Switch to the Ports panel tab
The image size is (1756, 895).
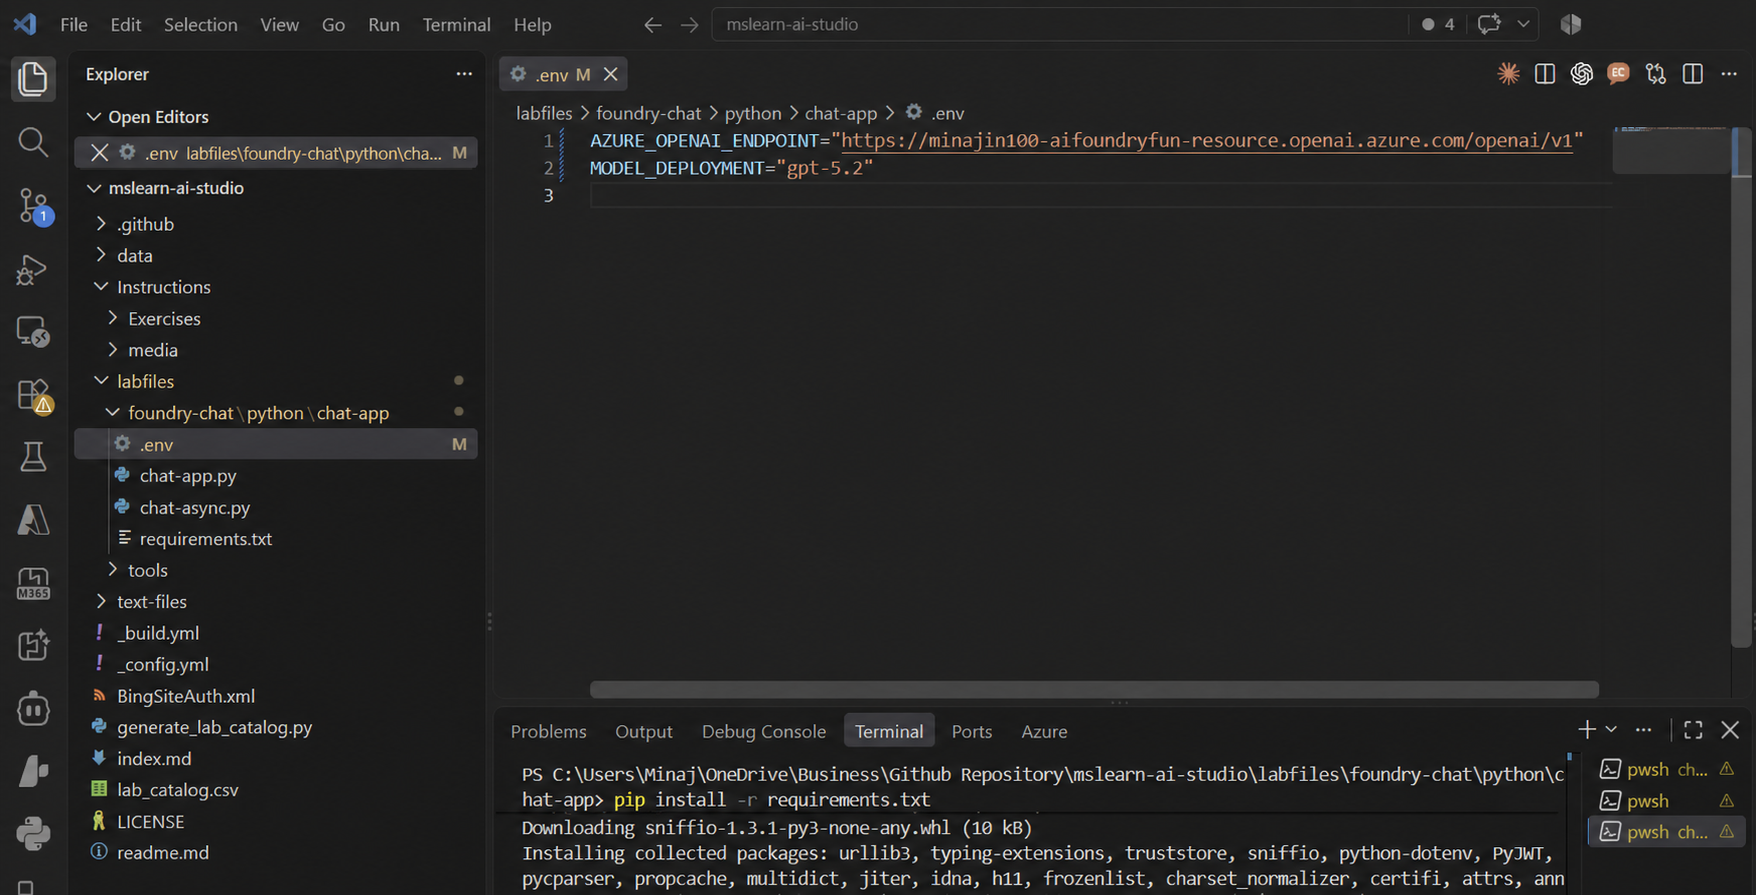point(972,731)
